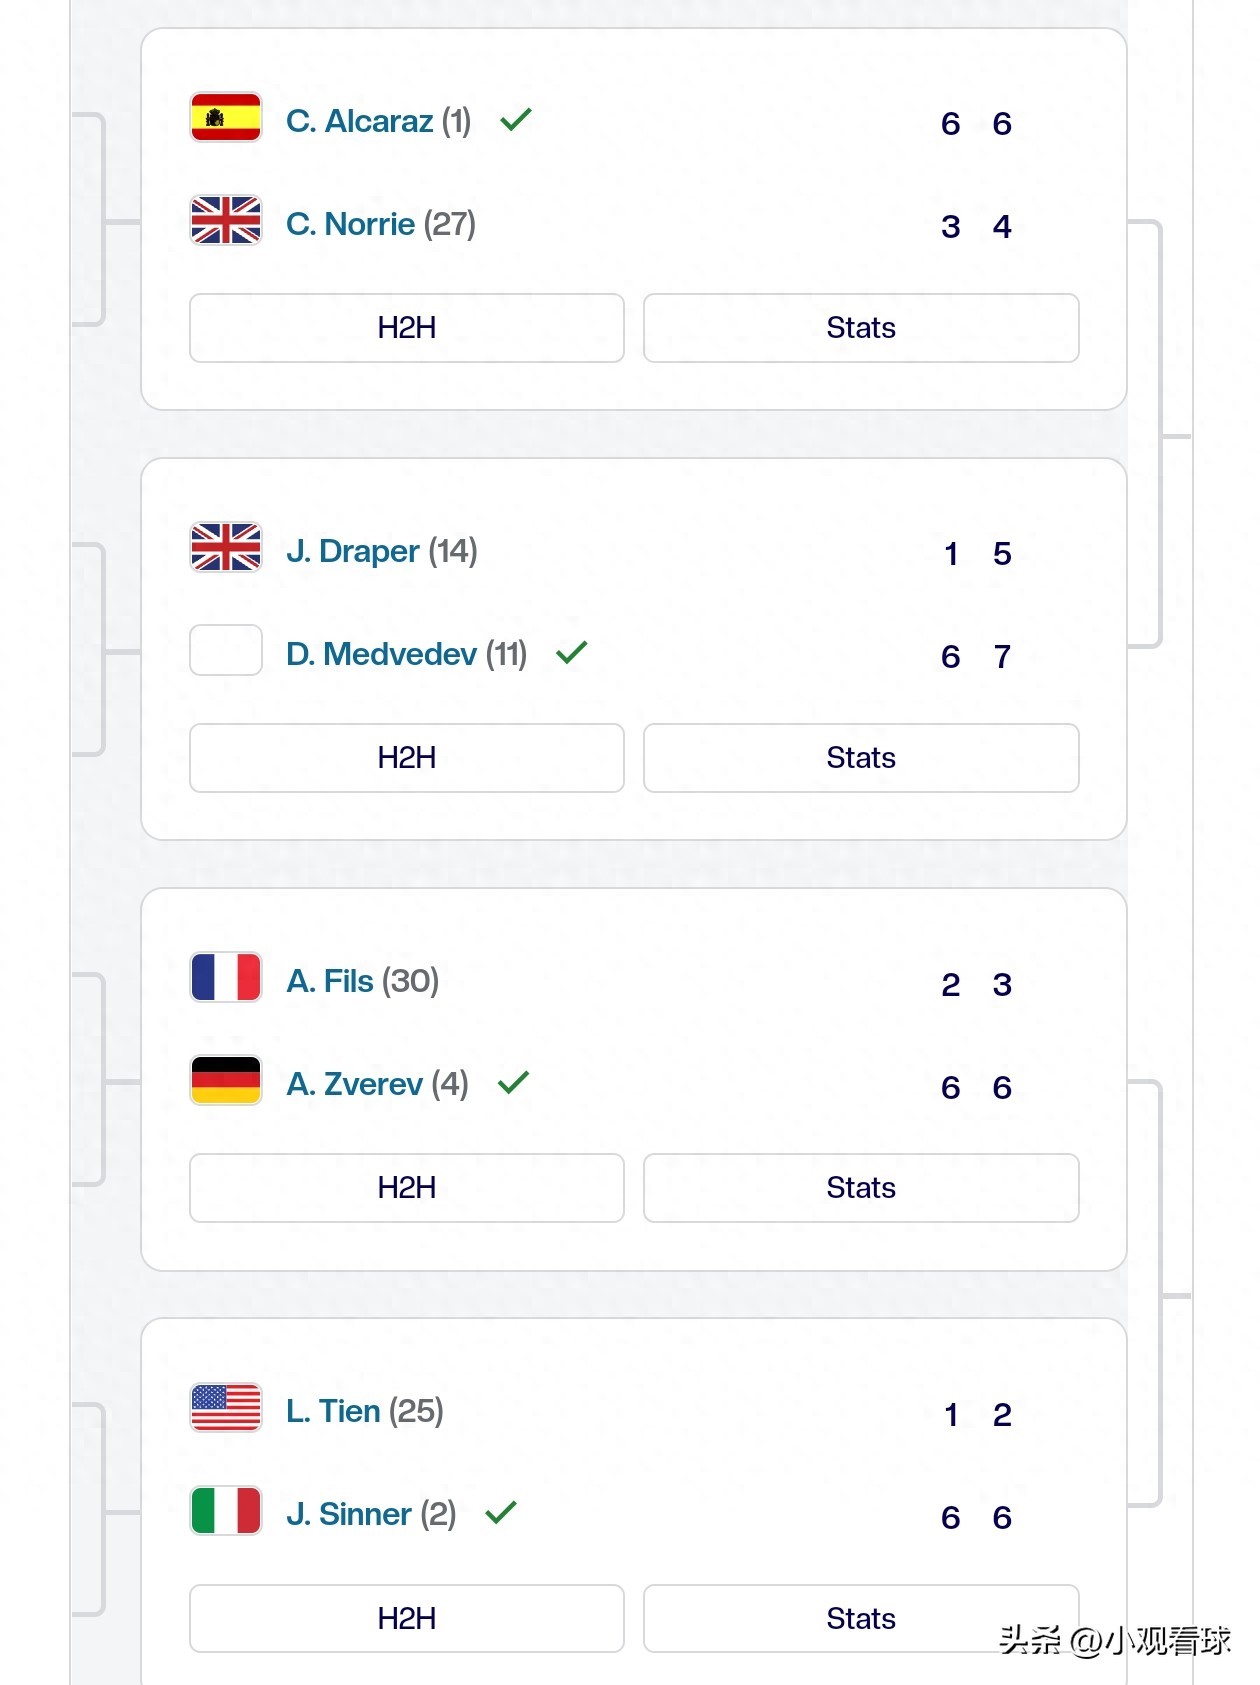Image resolution: width=1260 pixels, height=1685 pixels.
Task: Click the winner checkmark next to Alcaraz
Action: [x=516, y=118]
